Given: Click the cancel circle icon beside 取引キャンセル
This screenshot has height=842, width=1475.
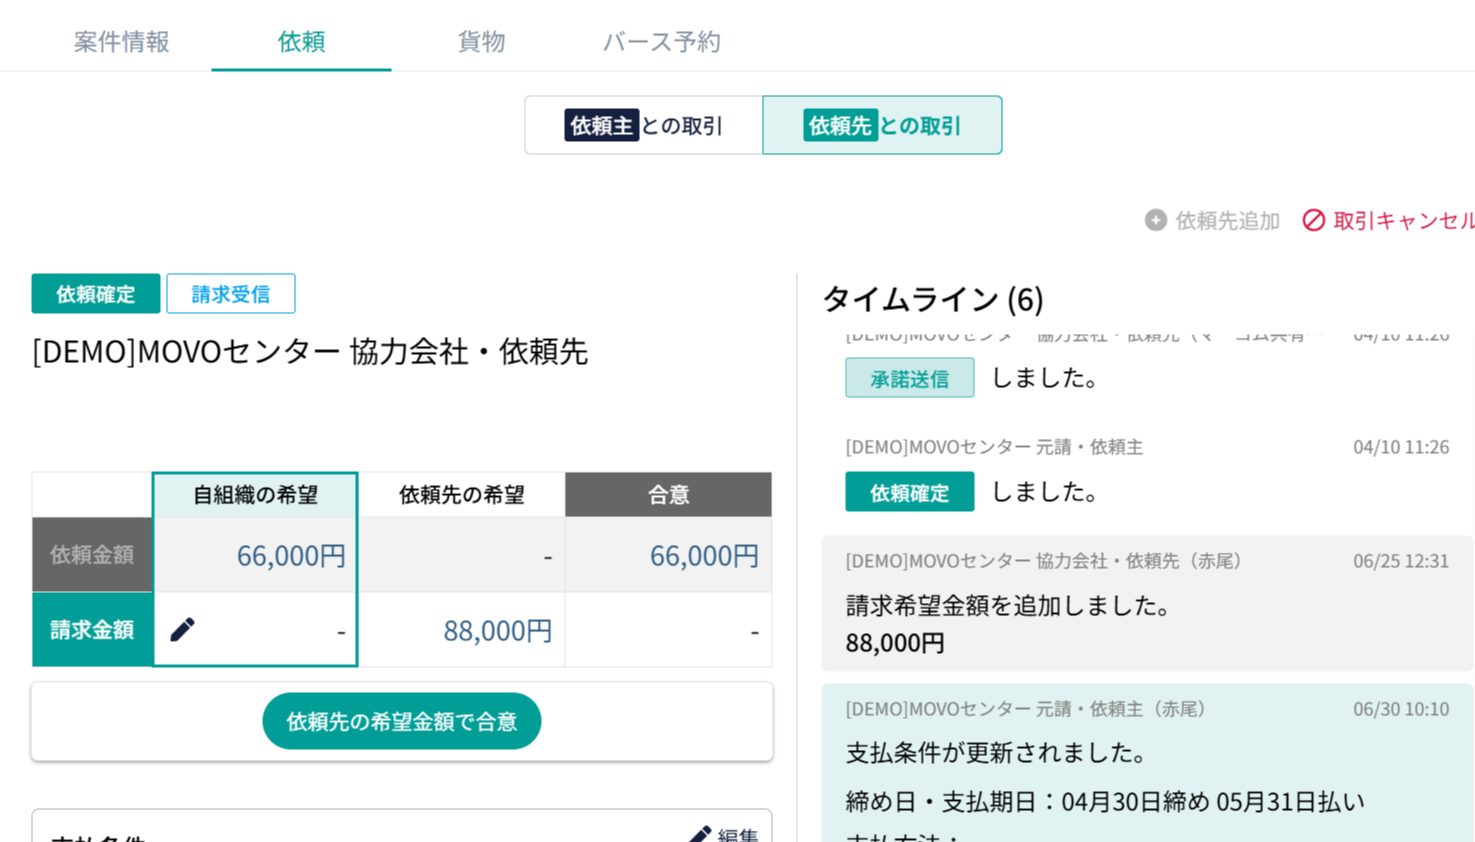Looking at the screenshot, I should coord(1313,220).
